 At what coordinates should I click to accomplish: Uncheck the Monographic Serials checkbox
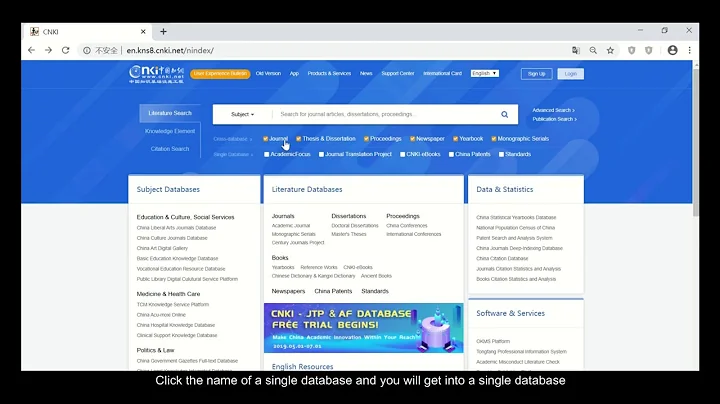click(494, 139)
